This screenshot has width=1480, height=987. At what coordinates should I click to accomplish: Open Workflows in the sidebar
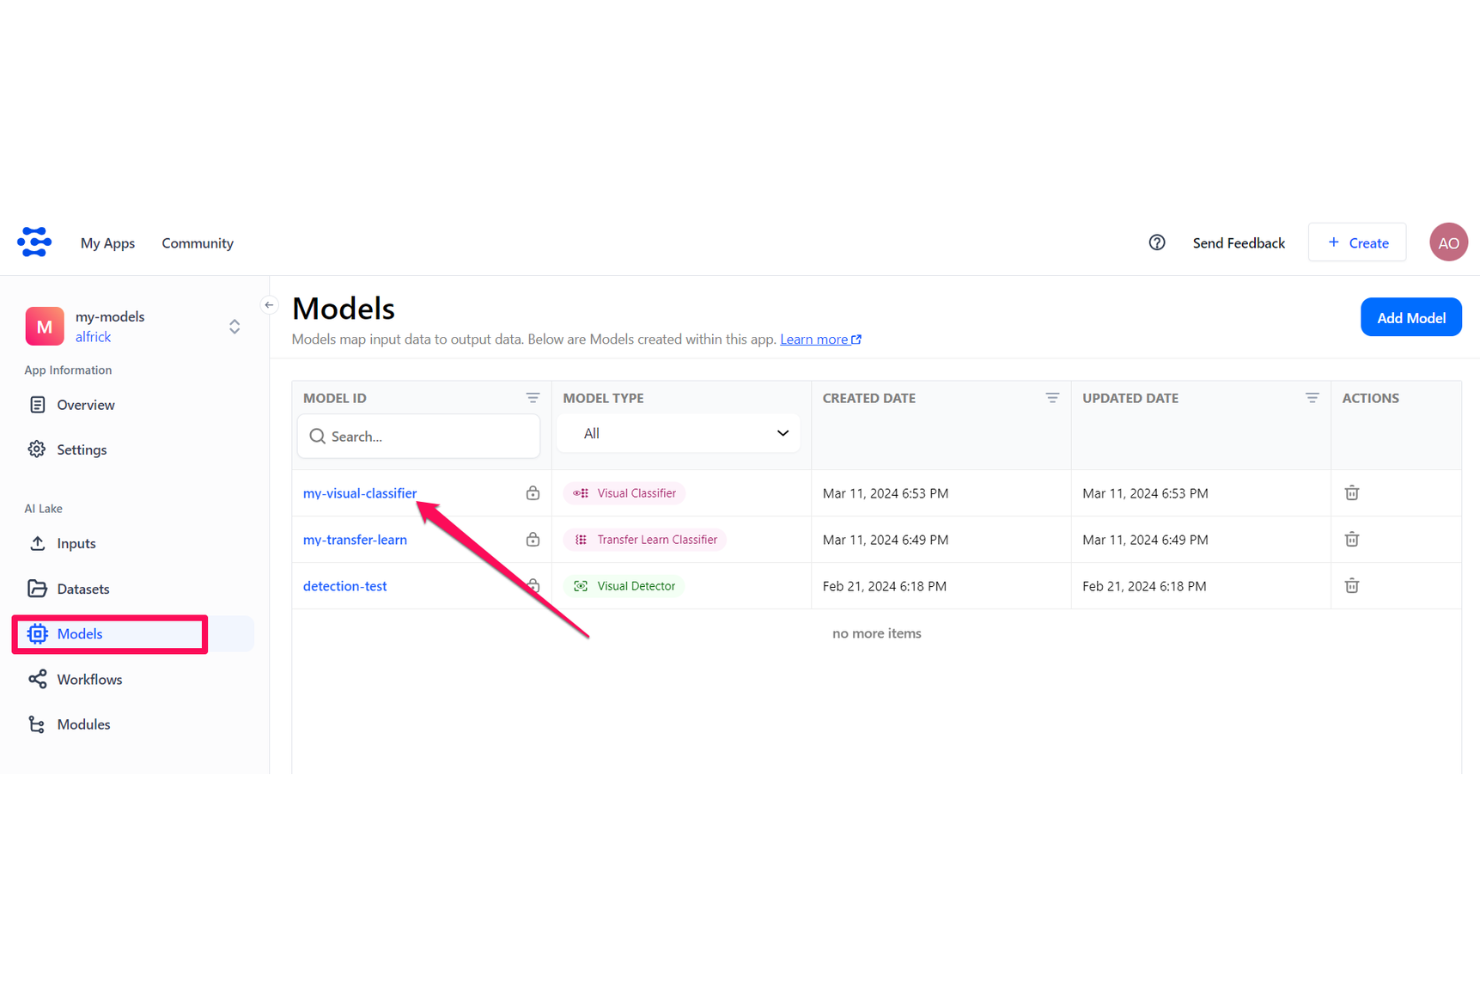(x=89, y=680)
